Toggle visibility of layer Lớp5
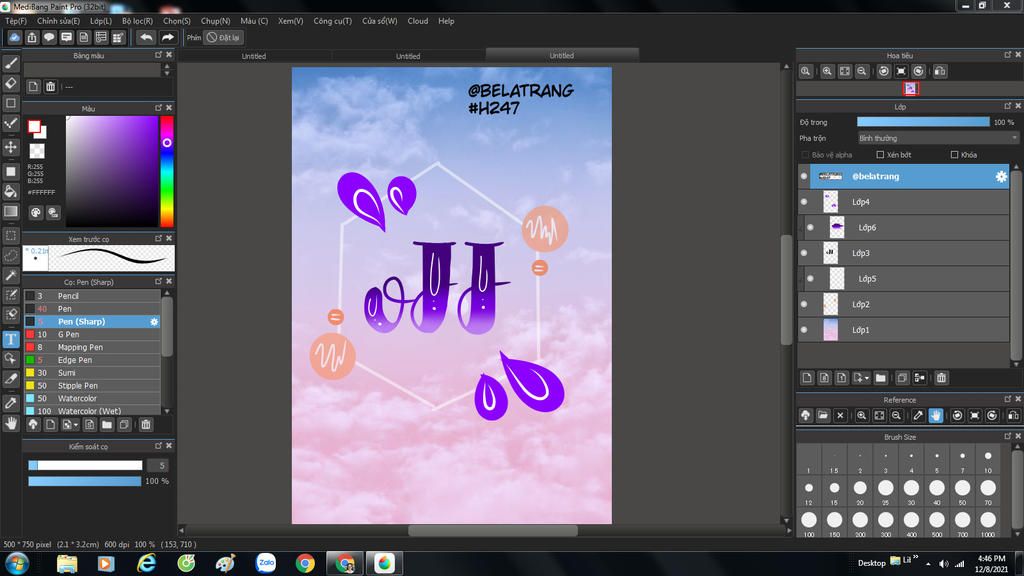This screenshot has height=576, width=1024. point(810,278)
